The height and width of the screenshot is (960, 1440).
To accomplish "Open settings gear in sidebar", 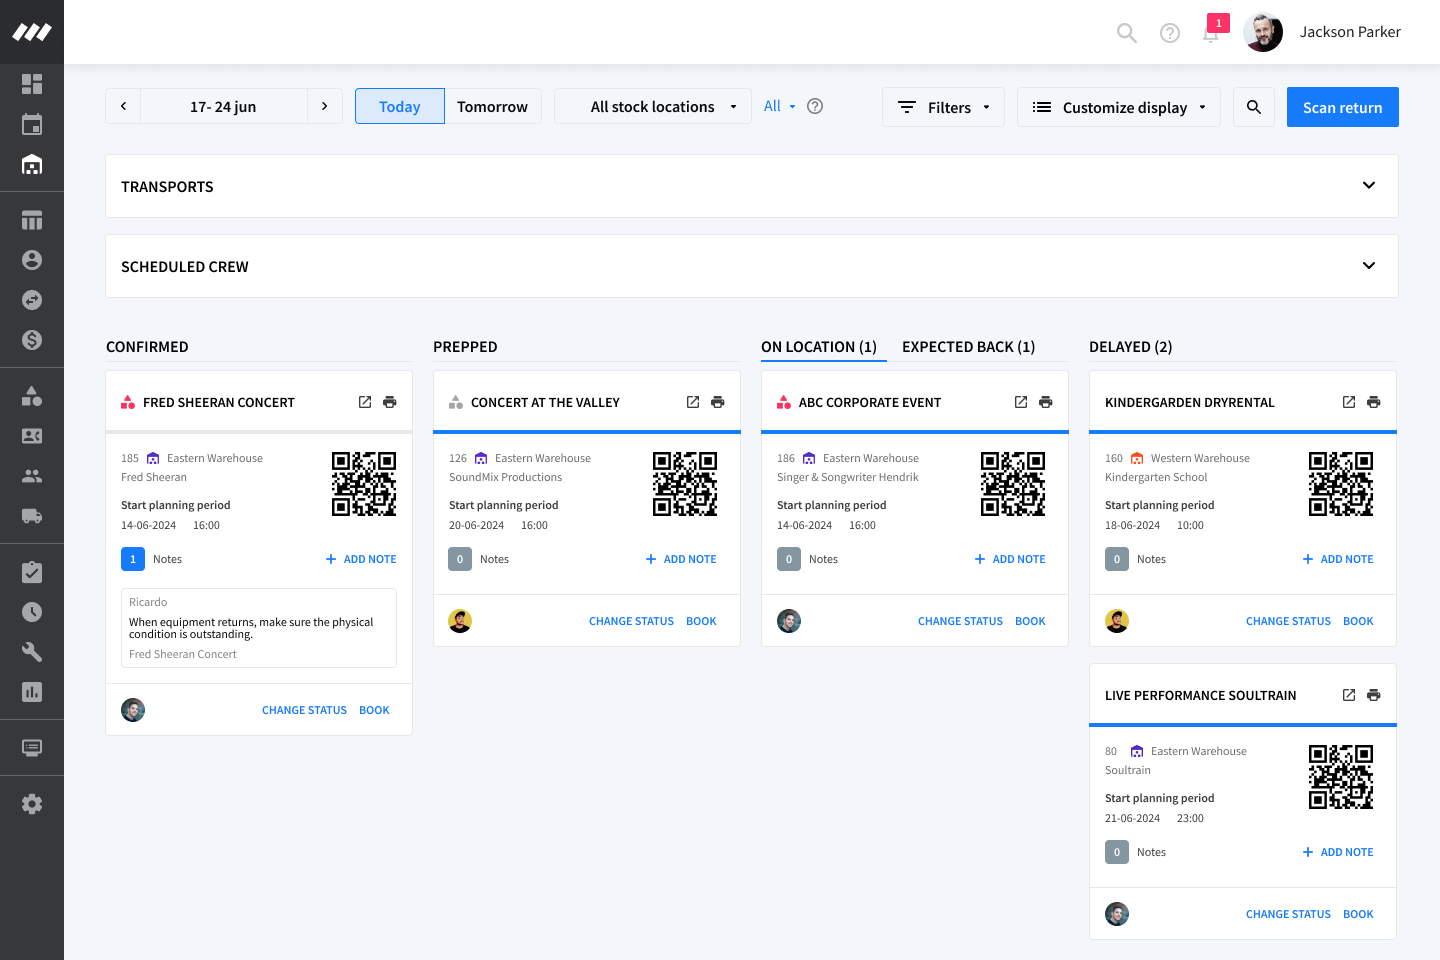I will (32, 804).
